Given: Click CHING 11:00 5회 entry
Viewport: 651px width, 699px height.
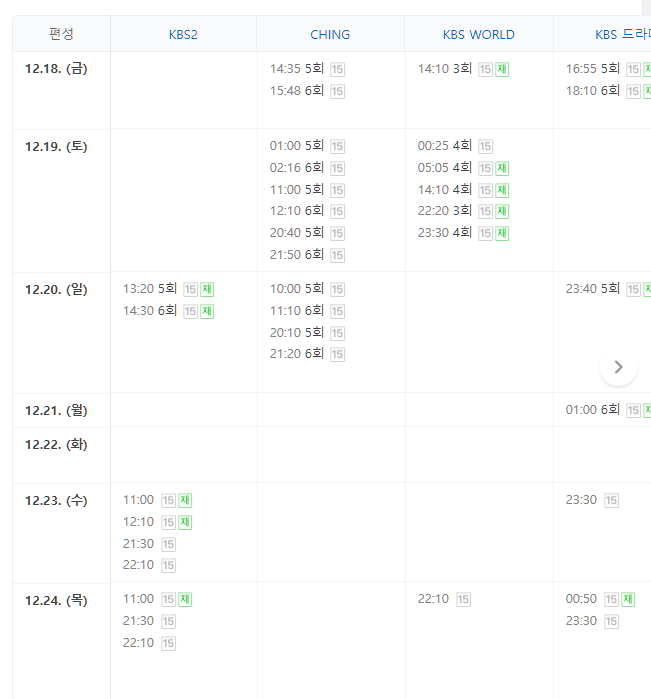Looking at the screenshot, I should pos(297,190).
